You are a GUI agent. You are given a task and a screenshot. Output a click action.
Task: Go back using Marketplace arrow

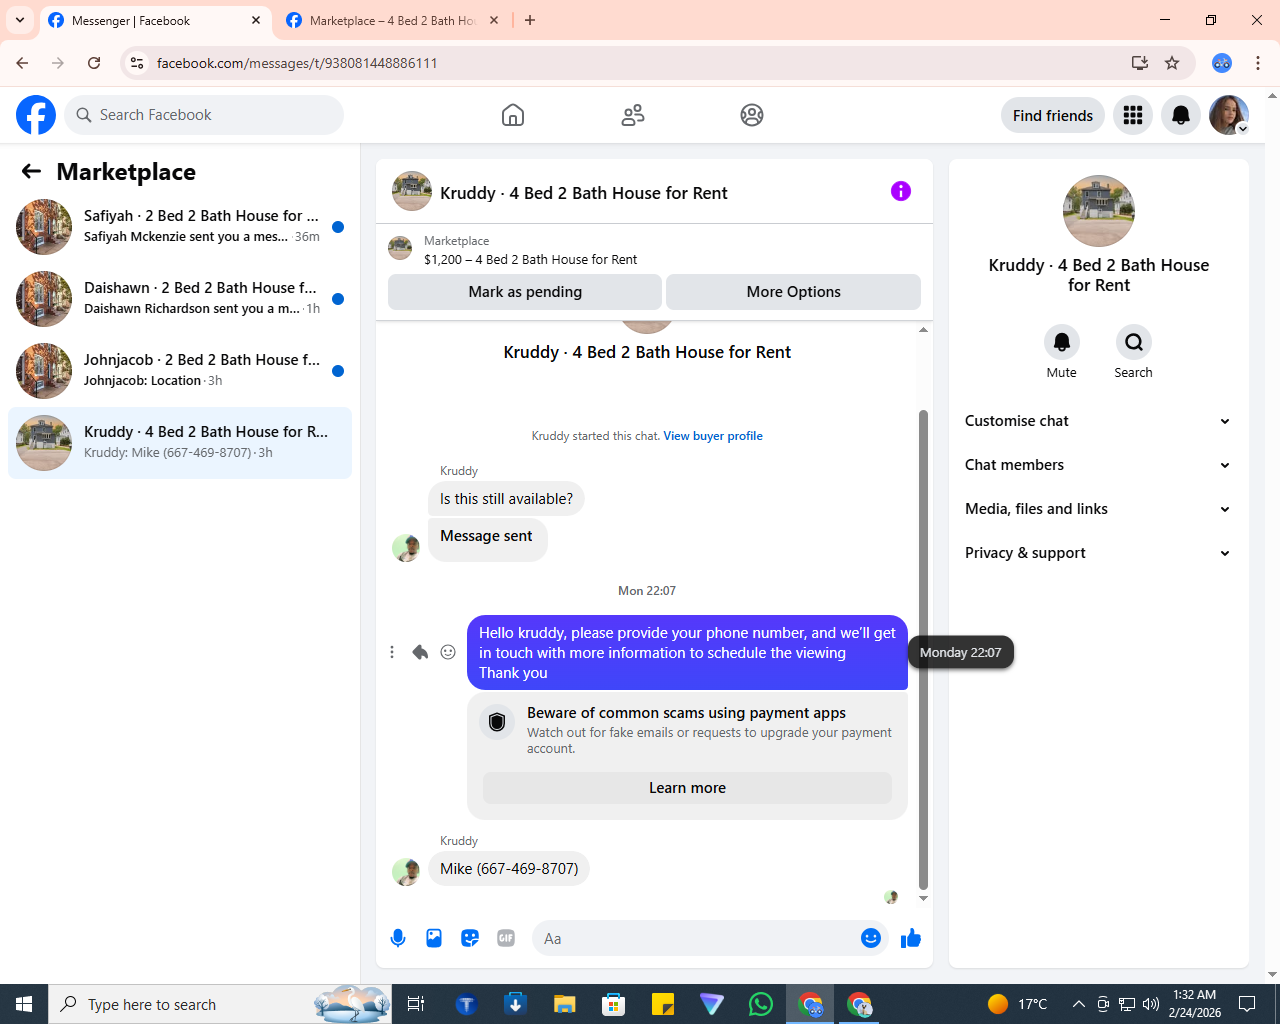click(x=31, y=172)
